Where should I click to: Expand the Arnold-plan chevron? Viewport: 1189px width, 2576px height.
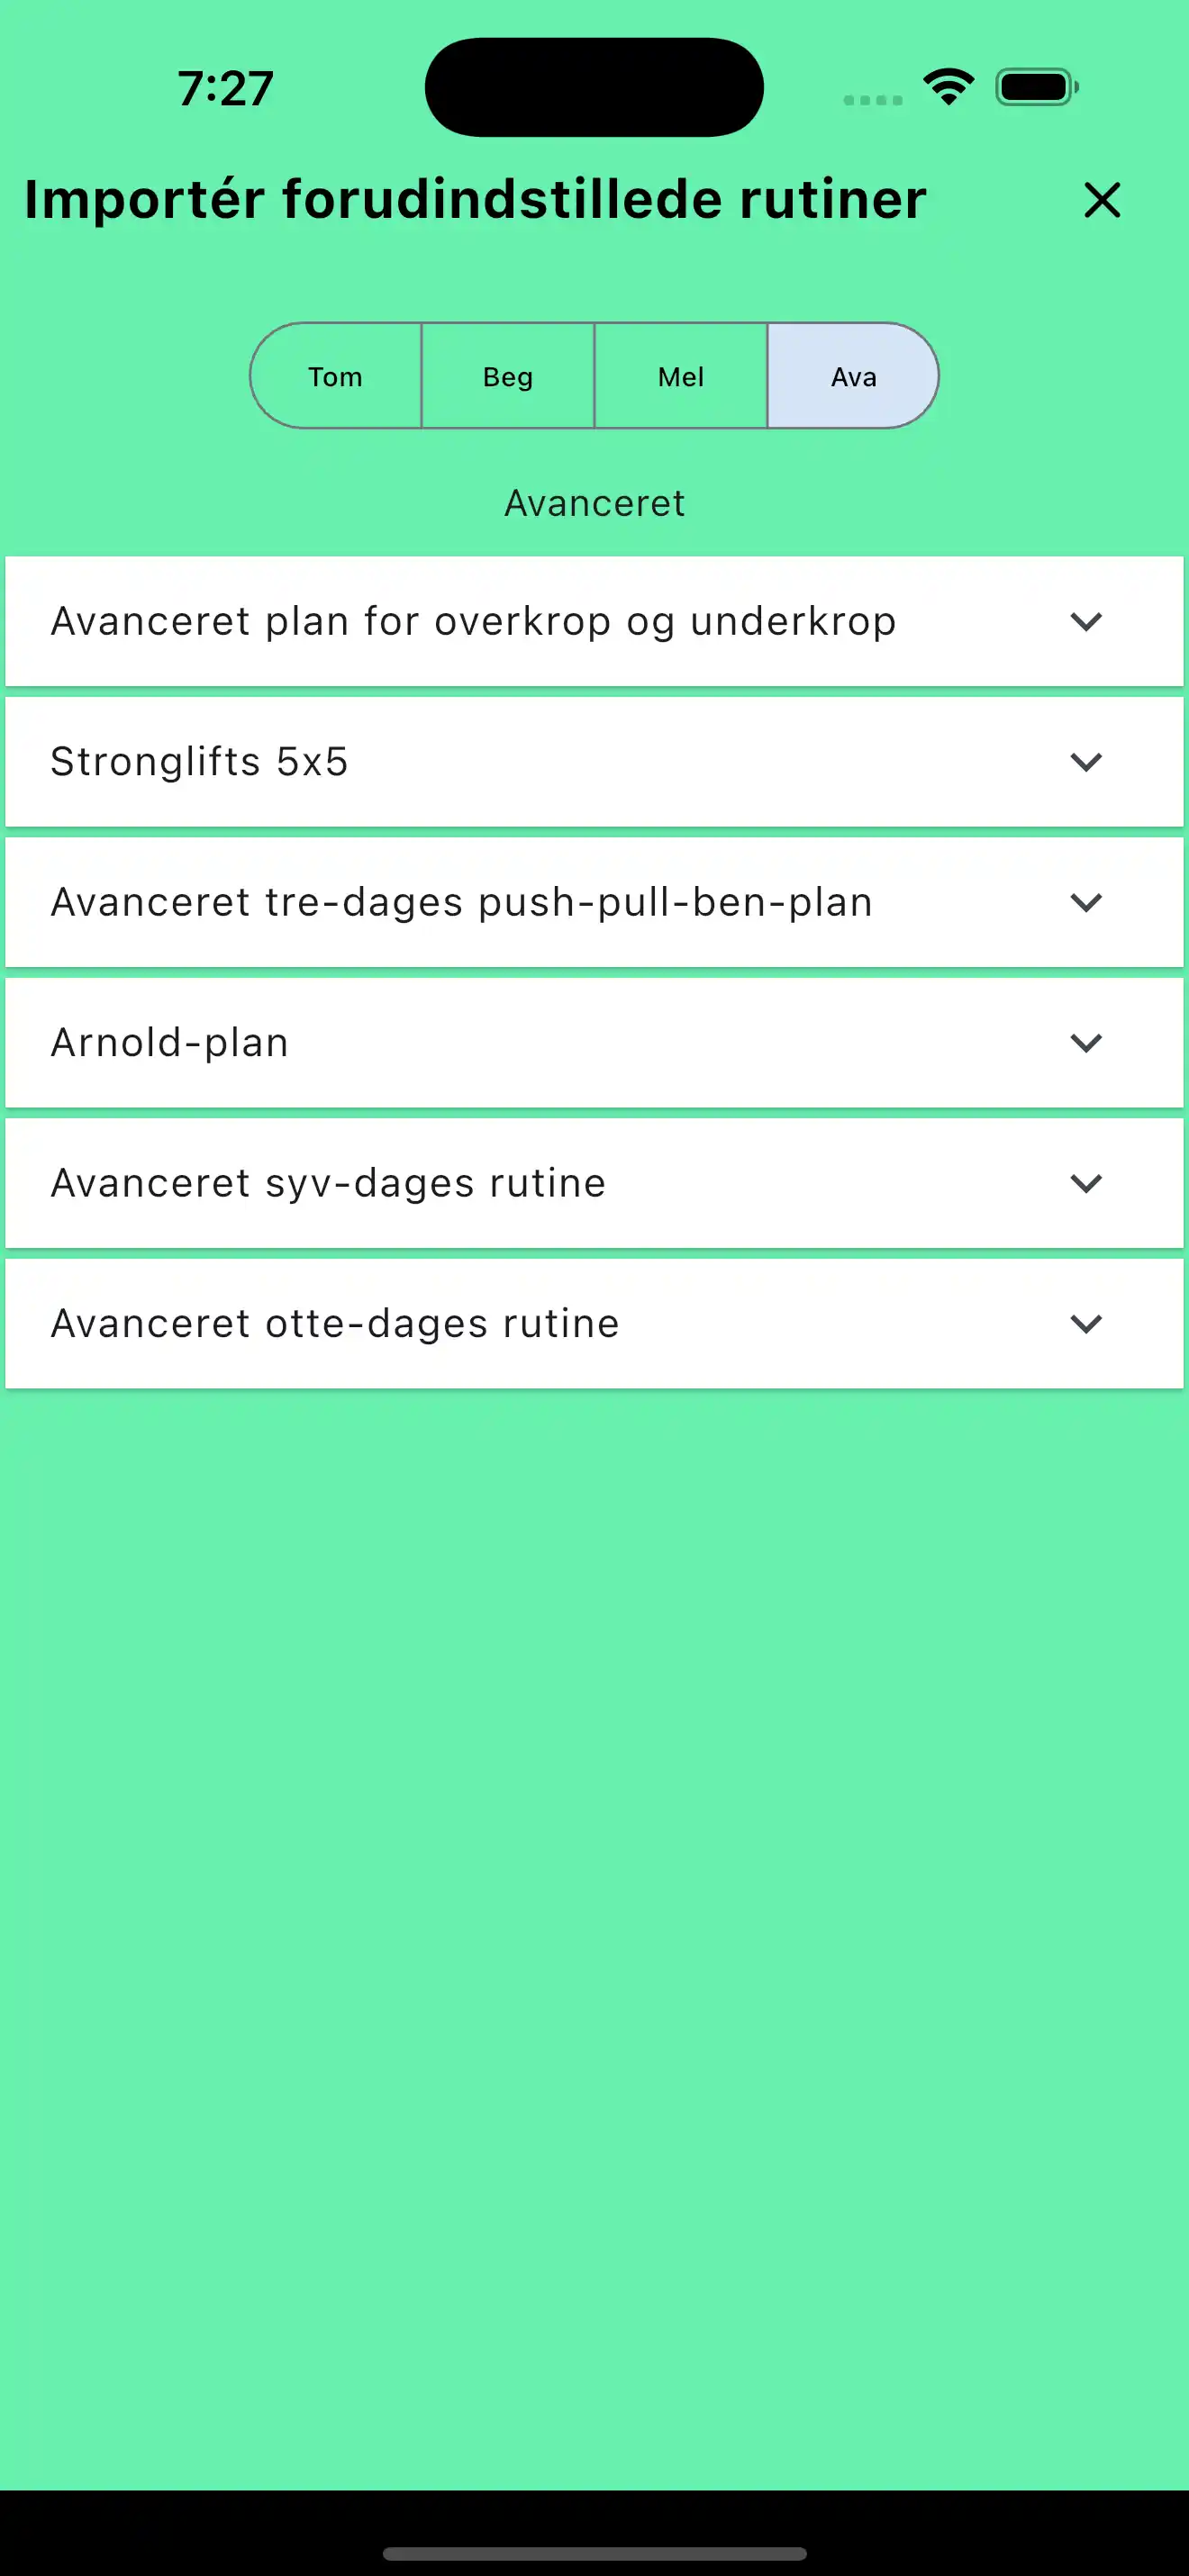click(1086, 1043)
